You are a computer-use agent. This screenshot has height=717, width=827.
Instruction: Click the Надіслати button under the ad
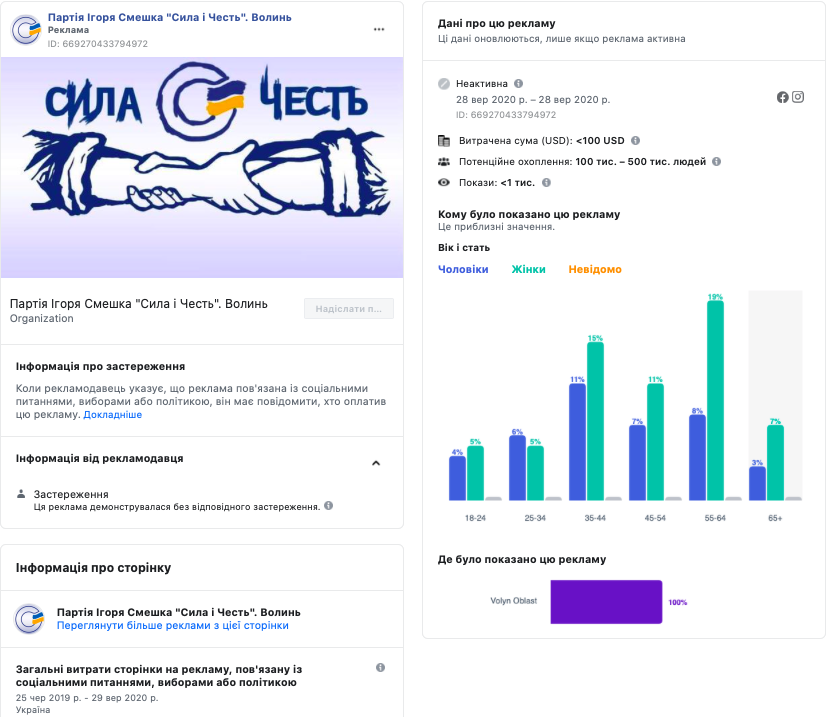click(x=349, y=309)
